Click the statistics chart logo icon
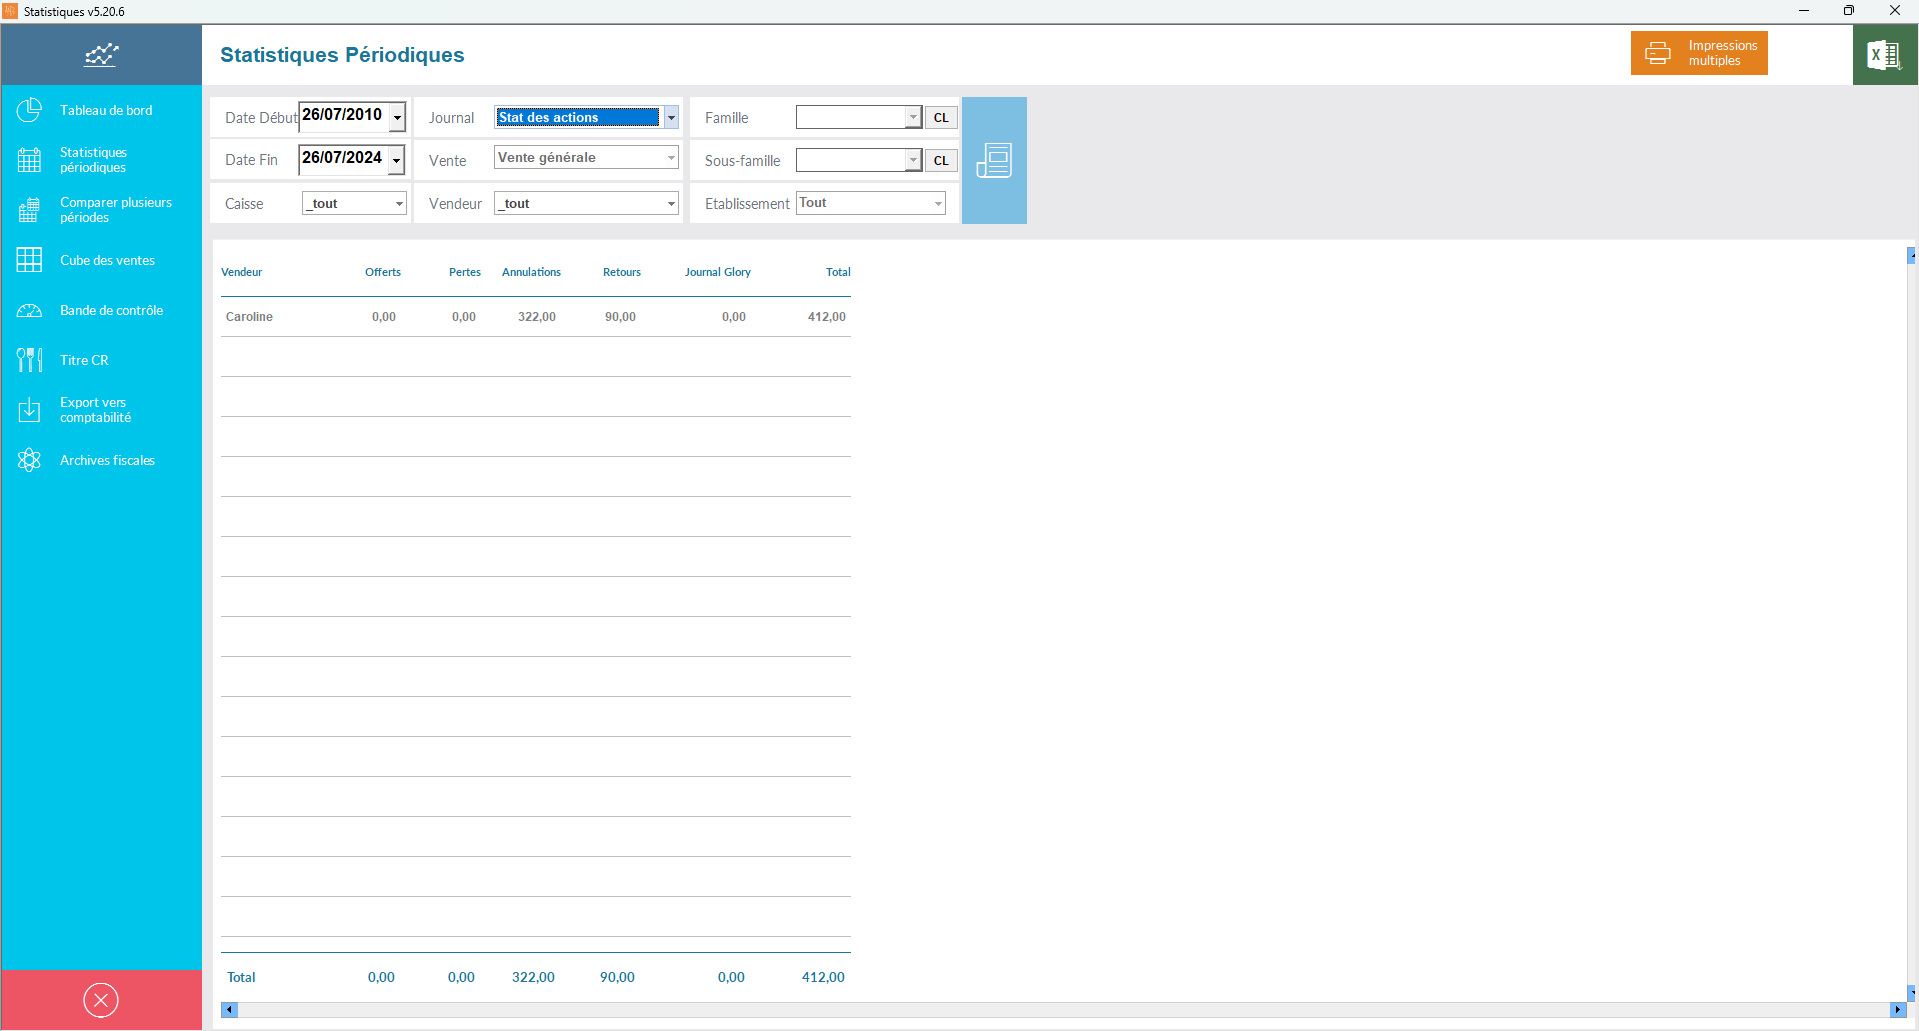This screenshot has width=1919, height=1031. click(101, 55)
